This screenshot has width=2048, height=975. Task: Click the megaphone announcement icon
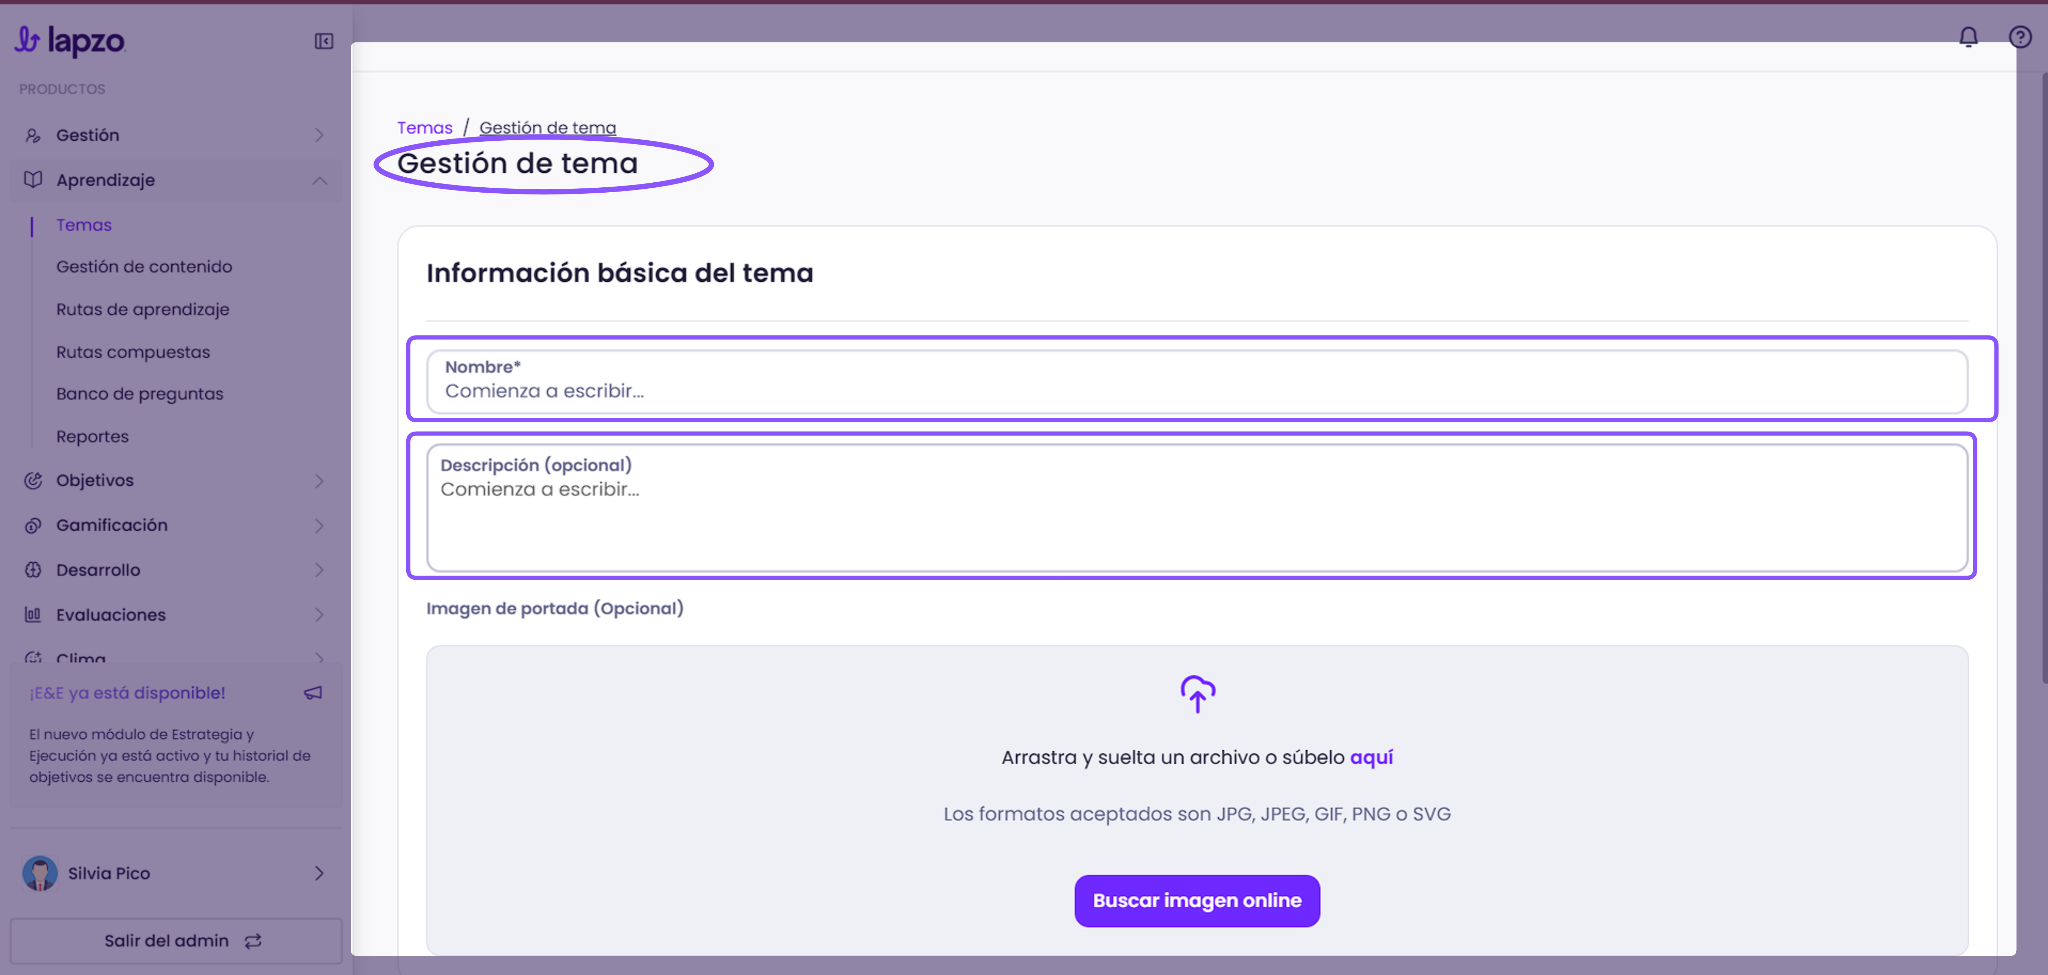[x=313, y=693]
